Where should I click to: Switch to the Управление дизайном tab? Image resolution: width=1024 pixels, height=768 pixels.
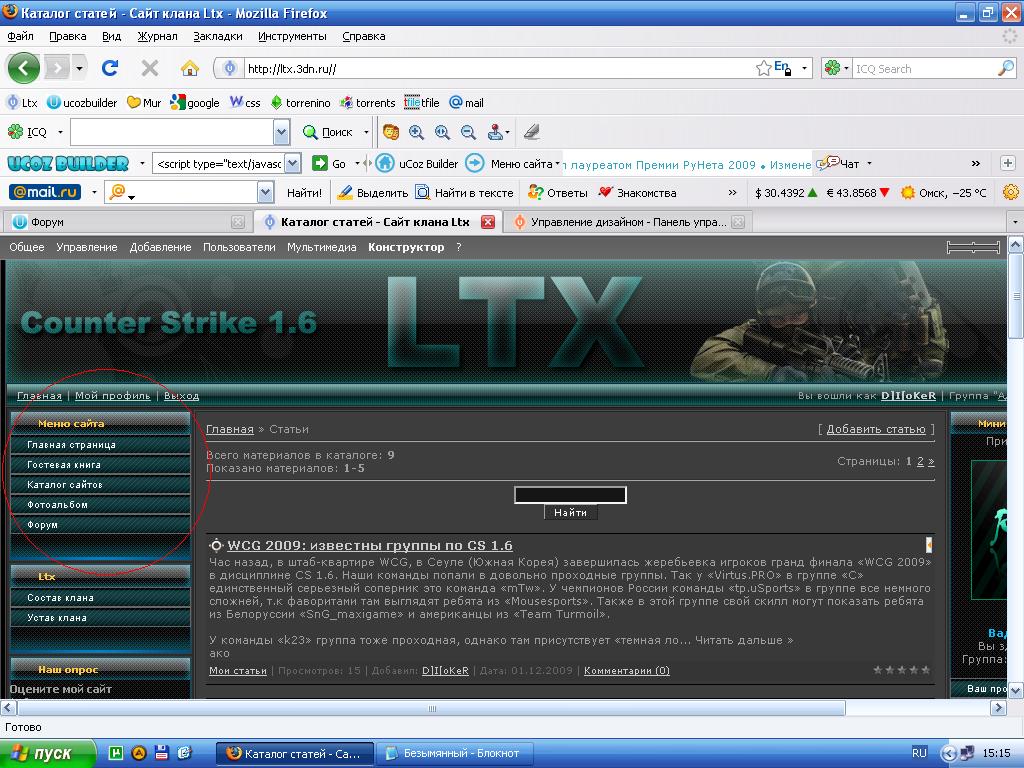628,222
